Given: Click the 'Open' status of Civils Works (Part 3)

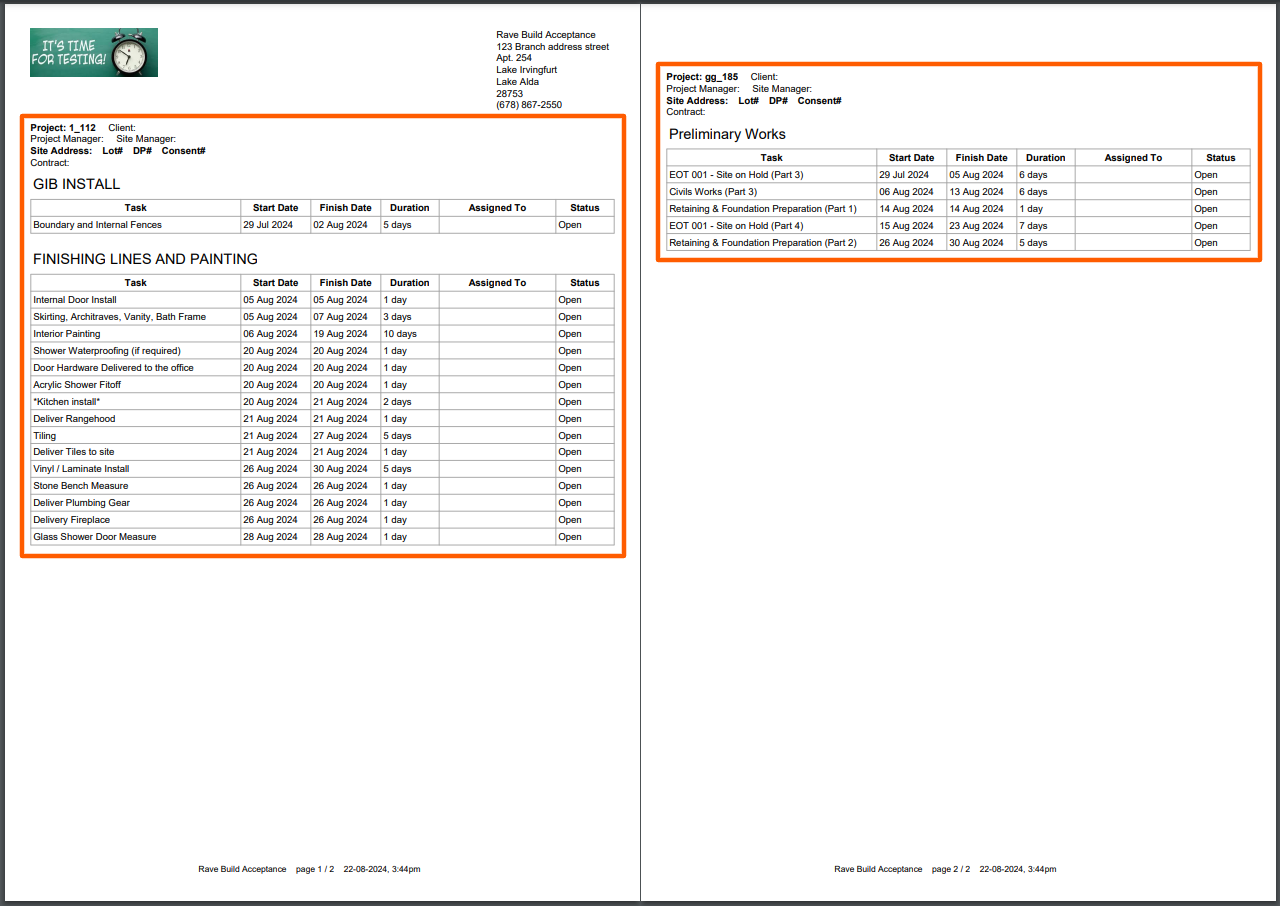Looking at the screenshot, I should [1206, 192].
